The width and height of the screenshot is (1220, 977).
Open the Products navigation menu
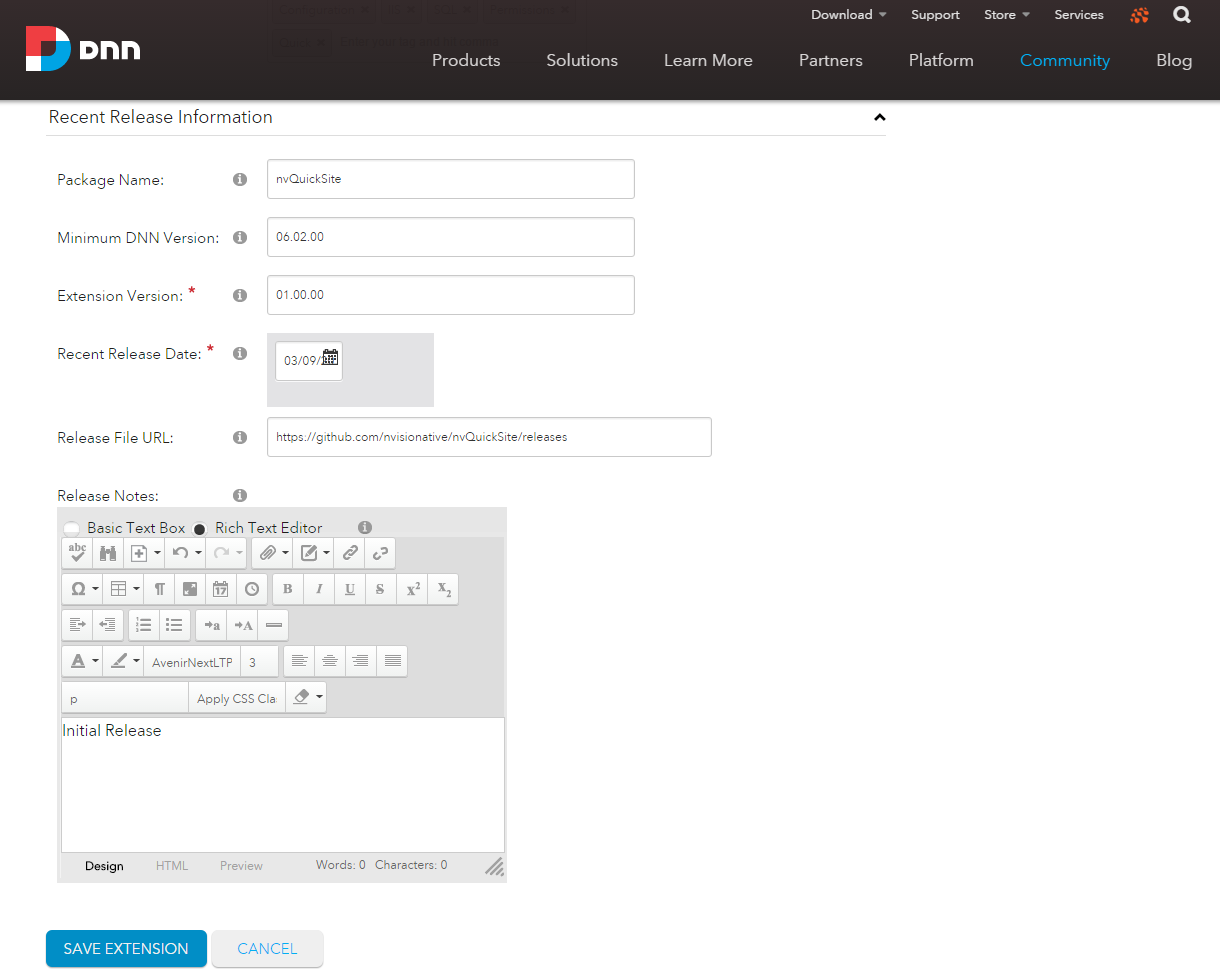click(466, 60)
